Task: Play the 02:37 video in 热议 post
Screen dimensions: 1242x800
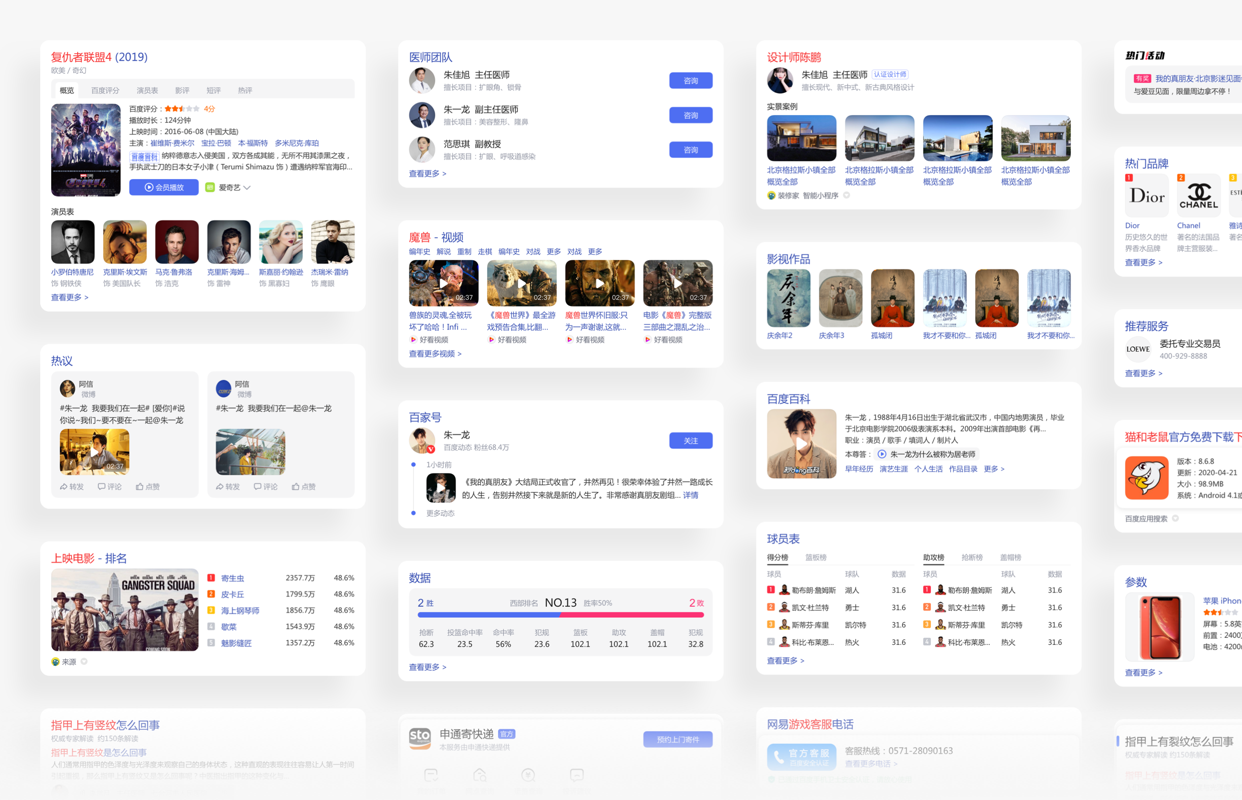Action: [94, 452]
